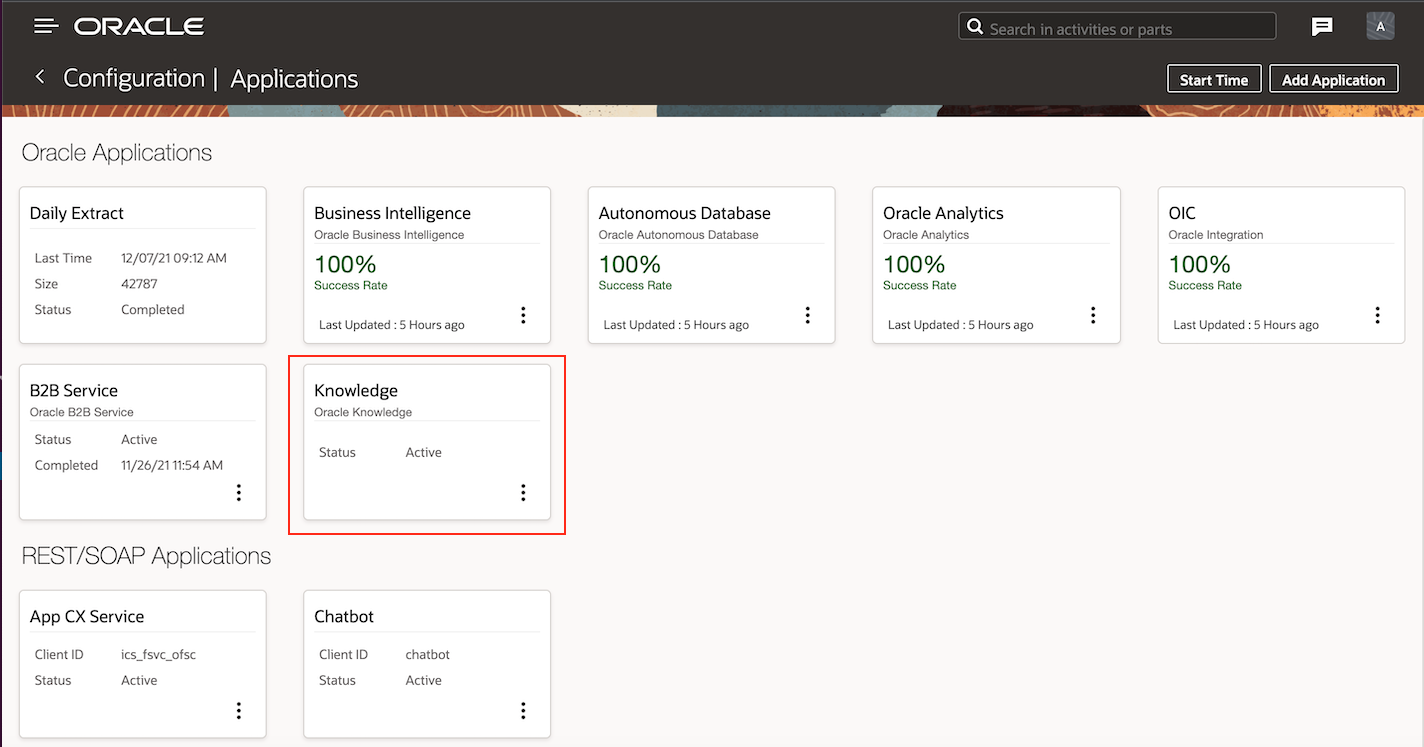
Task: Click OIC card three-dot menu
Action: 1377,316
